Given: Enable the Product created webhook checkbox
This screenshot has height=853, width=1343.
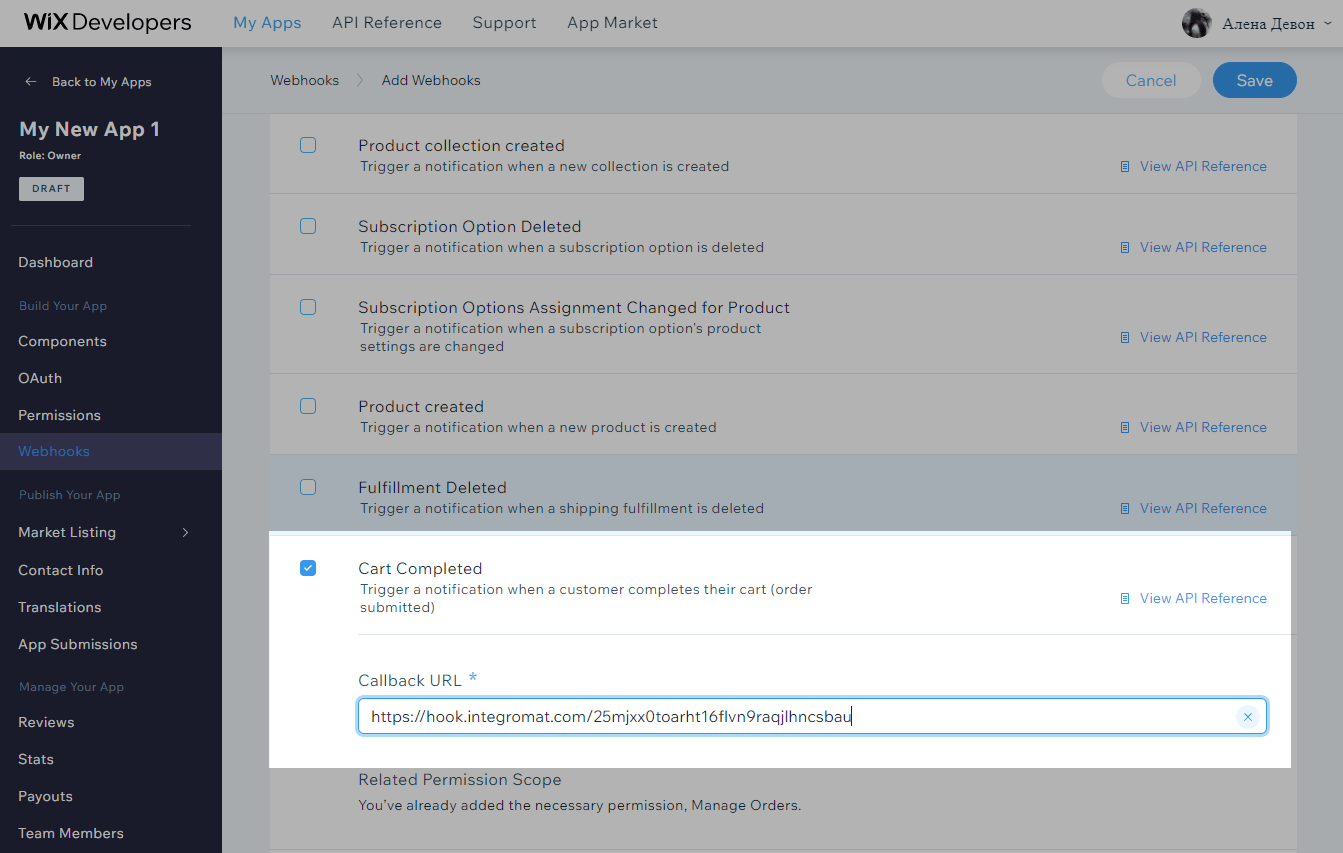Looking at the screenshot, I should tap(308, 406).
